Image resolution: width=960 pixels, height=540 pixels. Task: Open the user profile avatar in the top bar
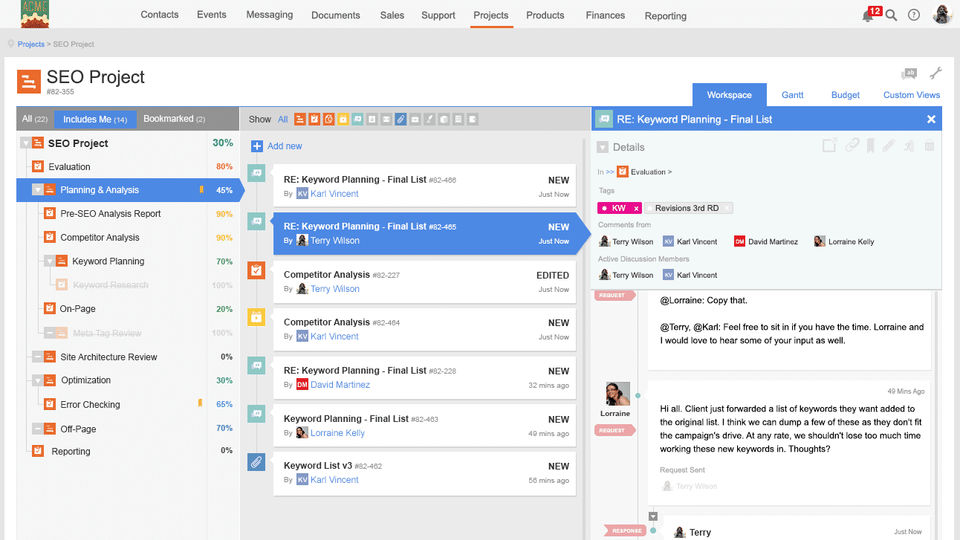click(x=942, y=15)
